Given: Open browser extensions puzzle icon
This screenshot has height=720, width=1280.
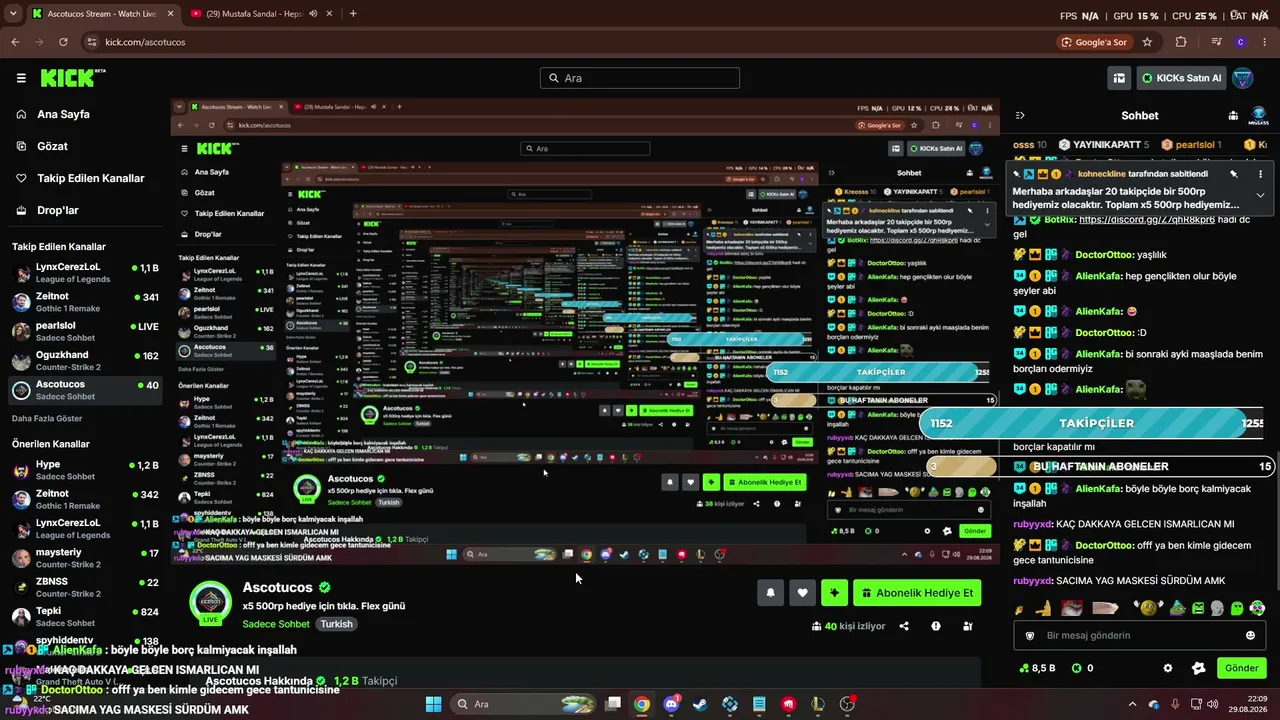Looking at the screenshot, I should coord(1181,42).
